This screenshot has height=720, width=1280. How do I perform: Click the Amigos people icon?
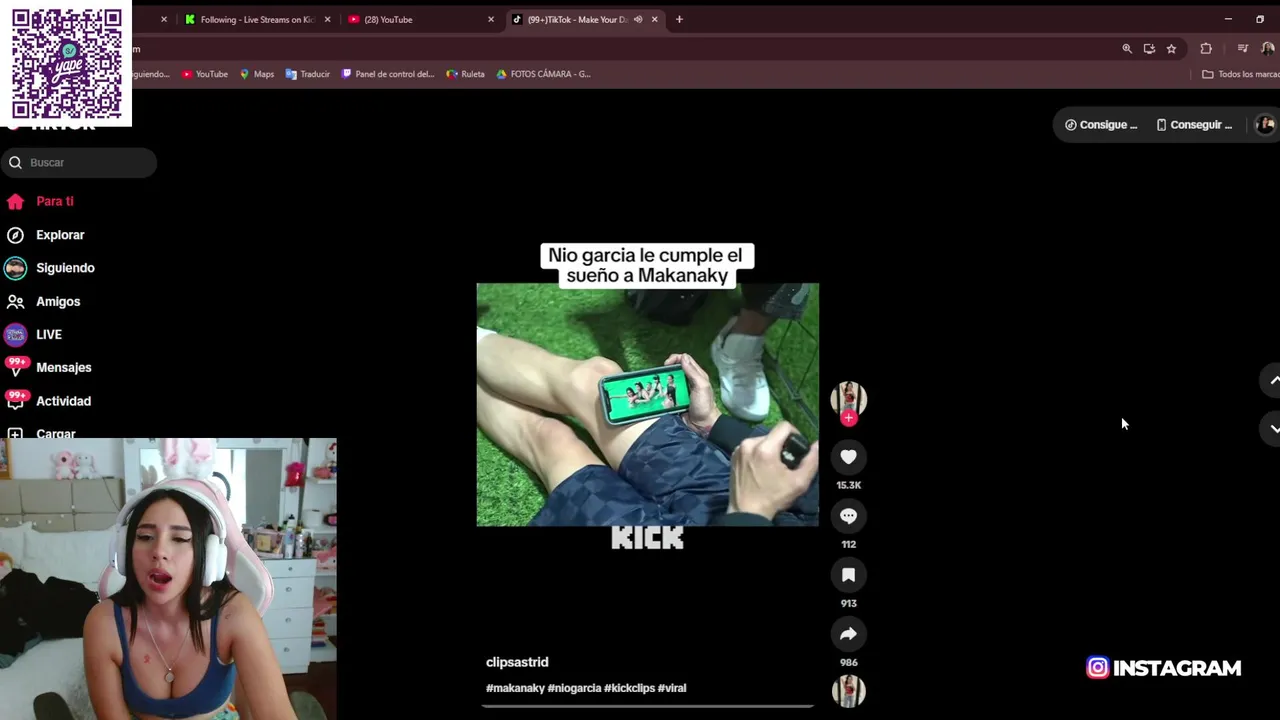pyautogui.click(x=15, y=301)
